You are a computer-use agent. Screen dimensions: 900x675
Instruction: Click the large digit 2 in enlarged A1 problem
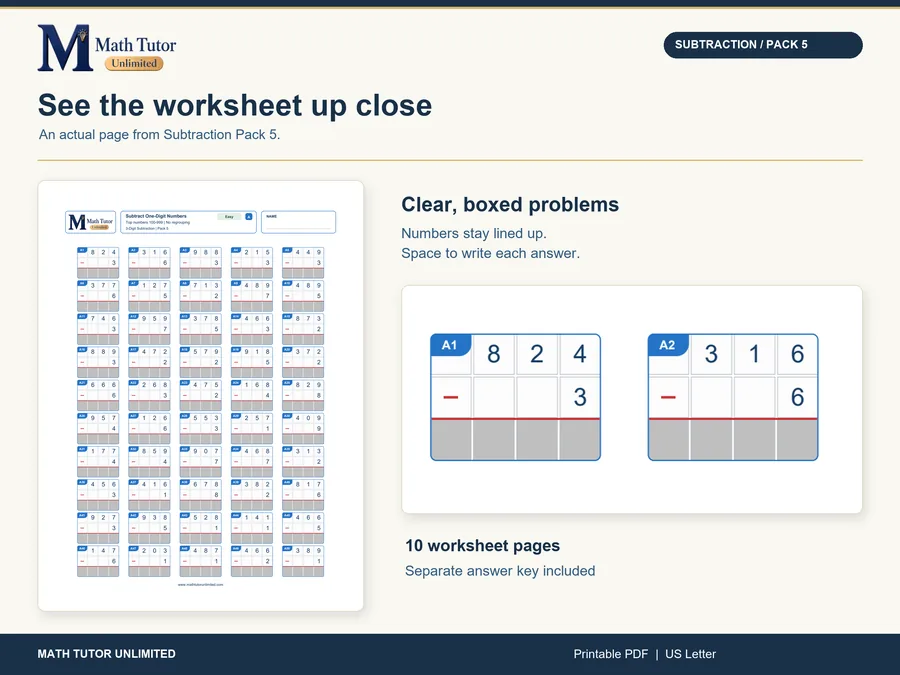[537, 354]
